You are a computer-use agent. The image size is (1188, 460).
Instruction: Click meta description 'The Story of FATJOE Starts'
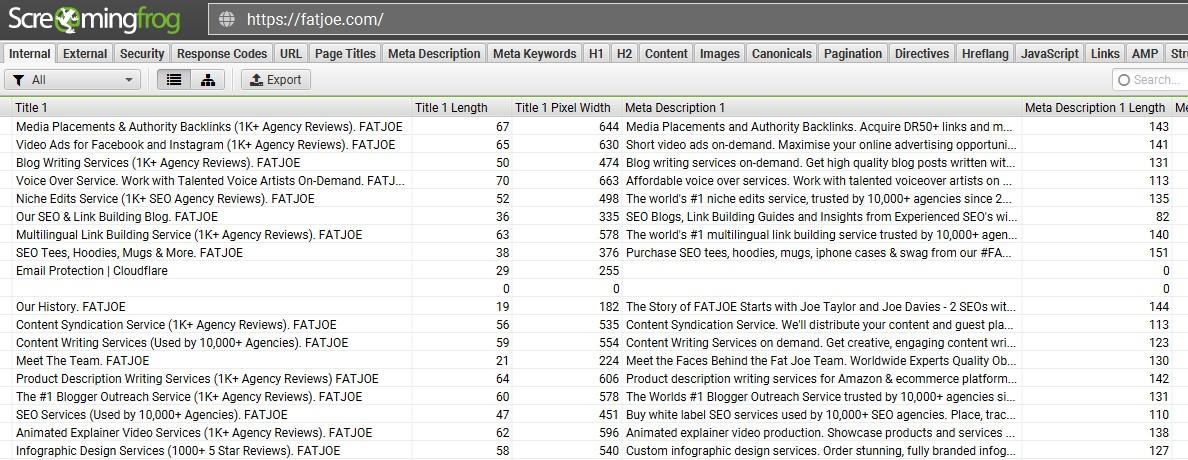click(821, 307)
